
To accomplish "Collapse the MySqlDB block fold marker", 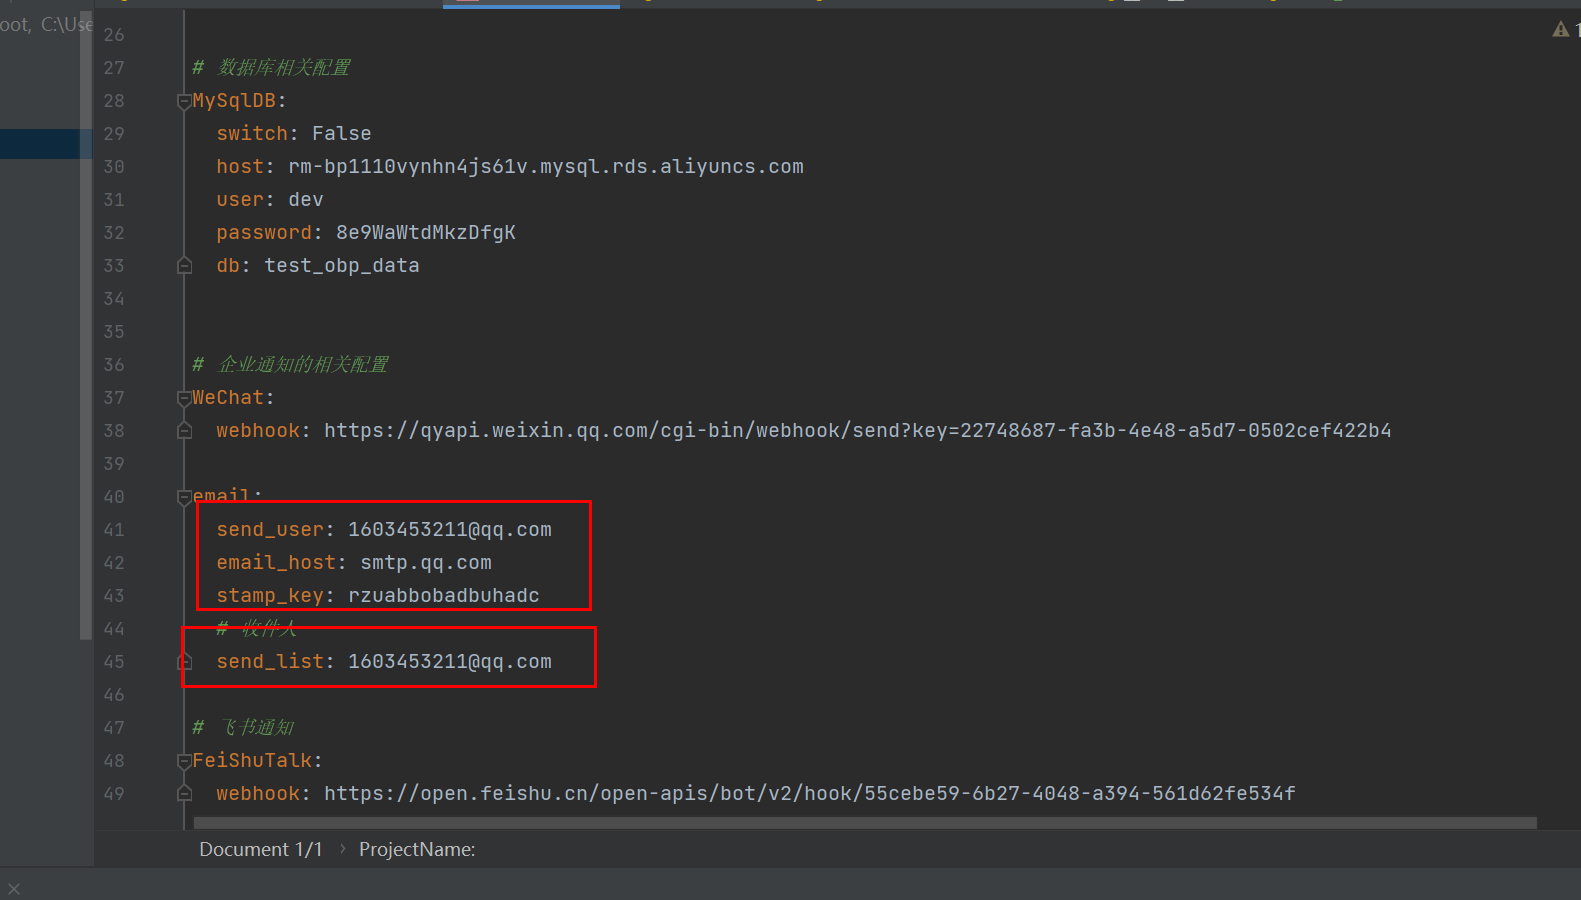I will 184,101.
